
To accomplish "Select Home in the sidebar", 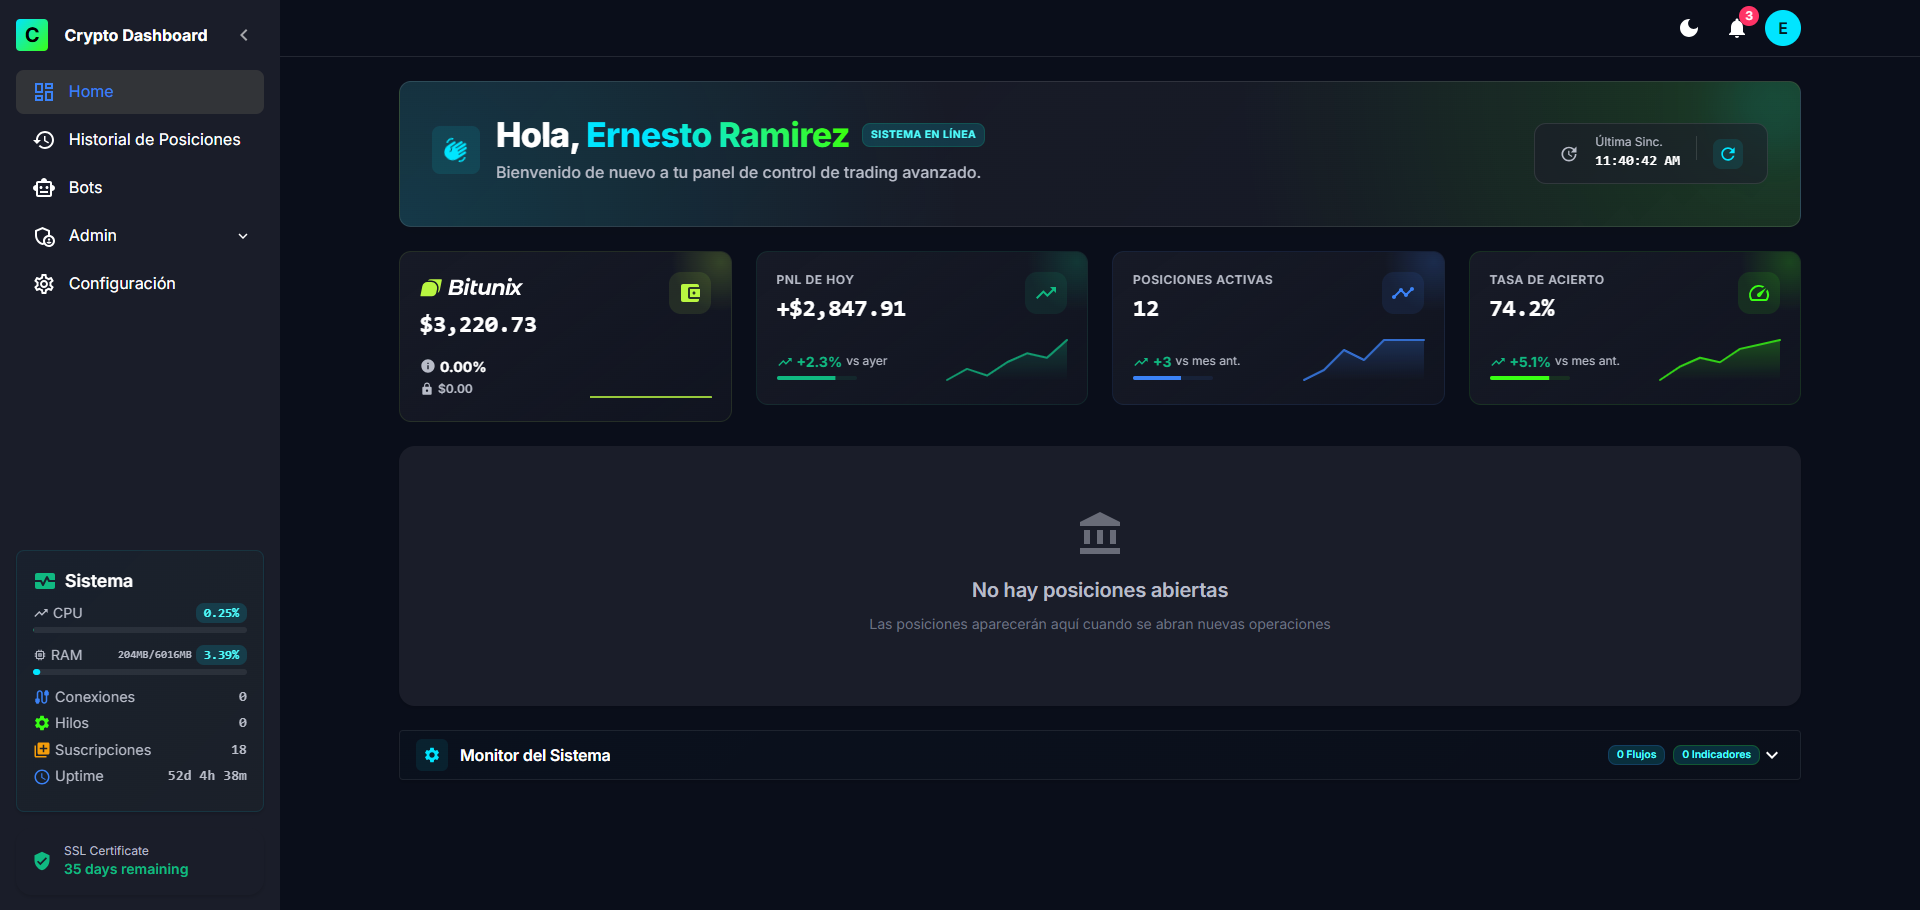I will (x=90, y=91).
